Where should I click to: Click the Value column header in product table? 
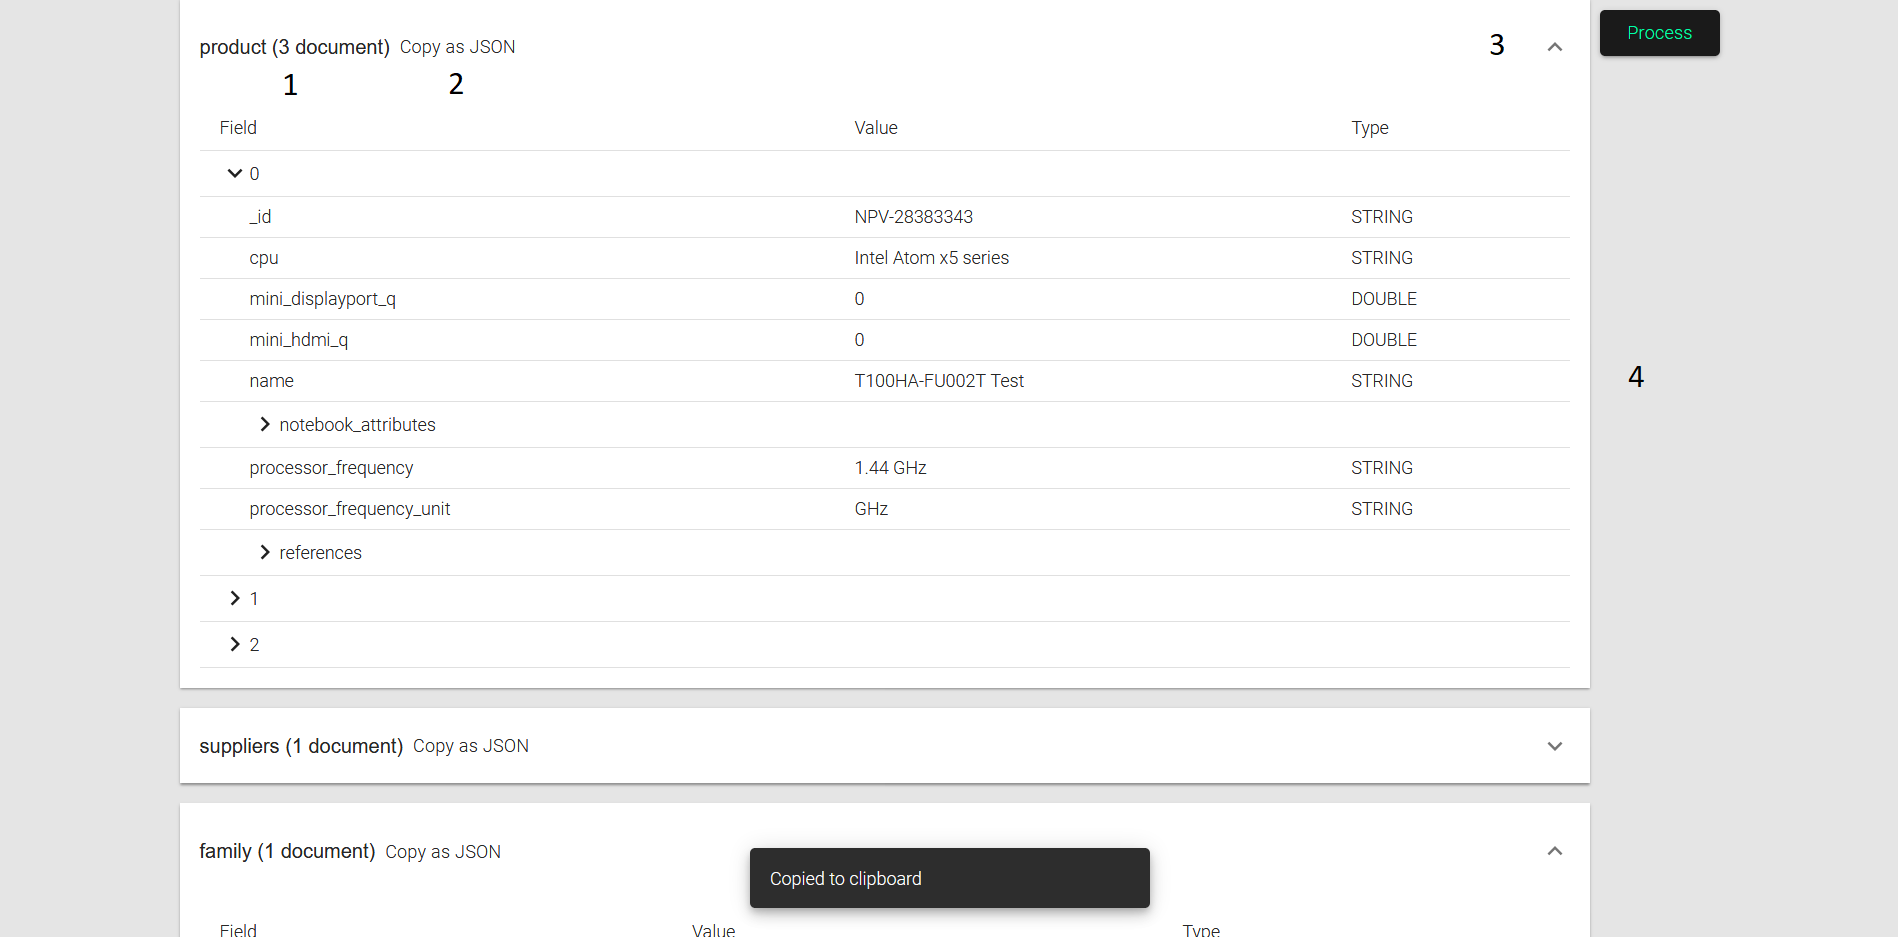coord(876,128)
